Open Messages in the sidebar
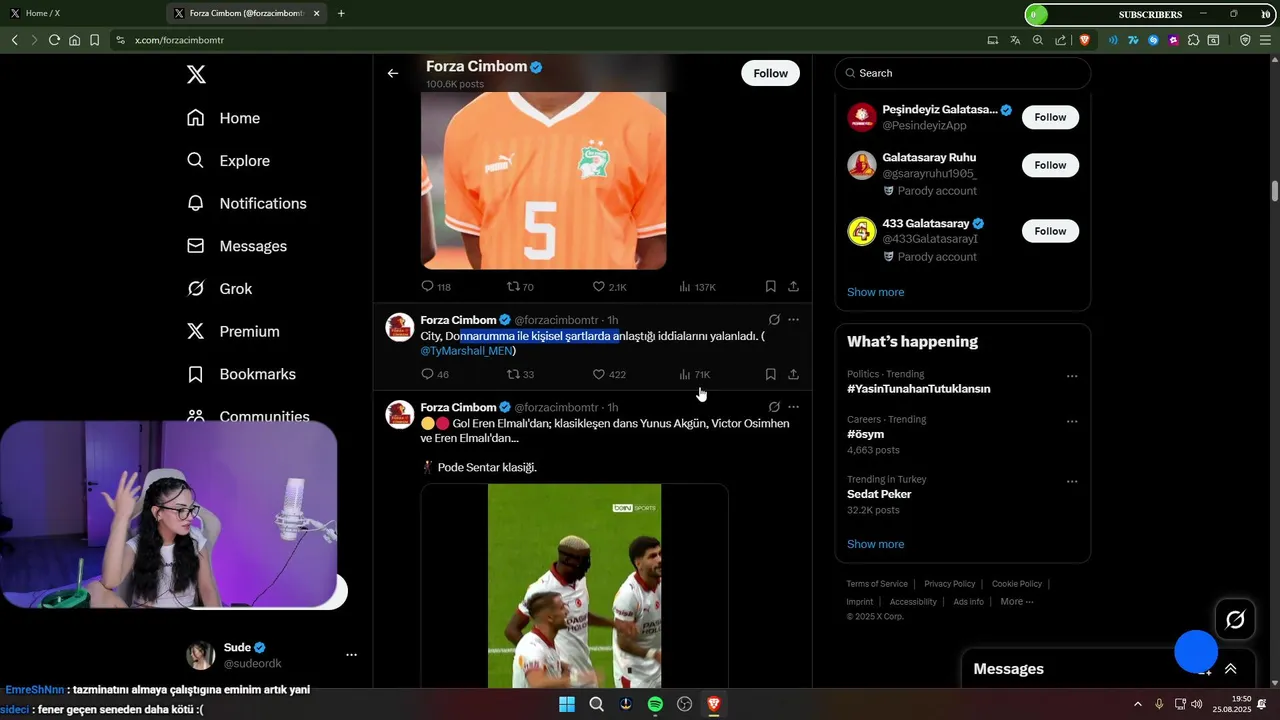 [x=237, y=246]
